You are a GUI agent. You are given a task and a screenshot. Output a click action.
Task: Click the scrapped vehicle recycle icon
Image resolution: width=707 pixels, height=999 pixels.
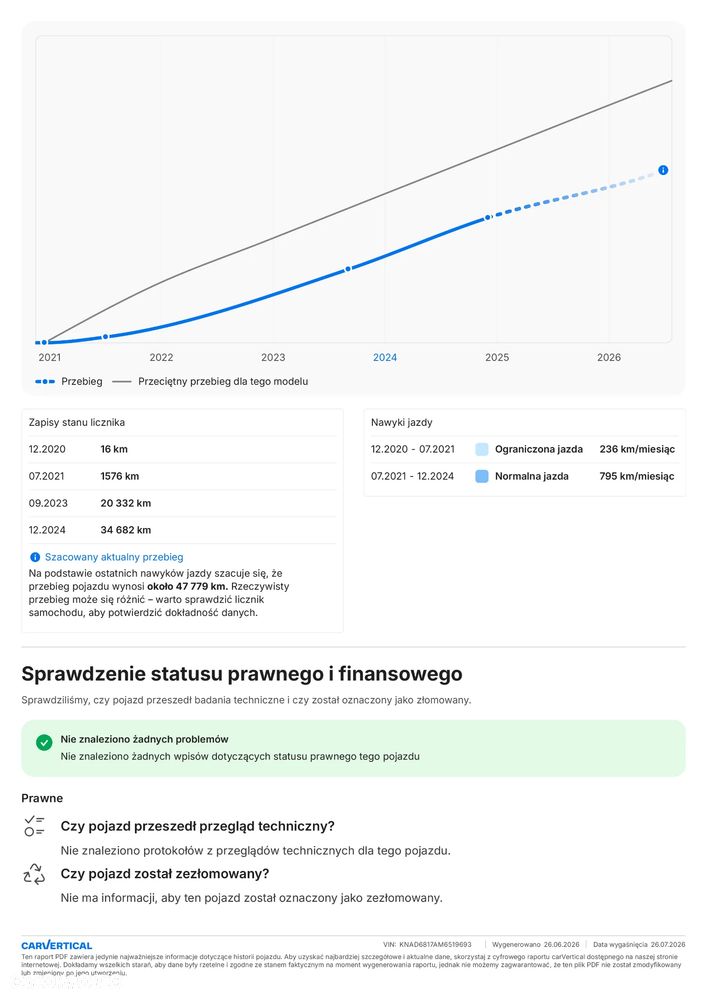pyautogui.click(x=34, y=874)
